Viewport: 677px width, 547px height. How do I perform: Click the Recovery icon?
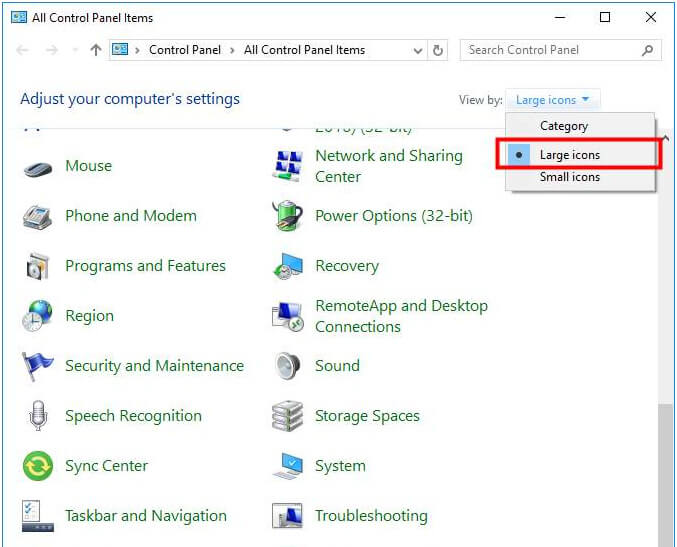click(x=288, y=266)
